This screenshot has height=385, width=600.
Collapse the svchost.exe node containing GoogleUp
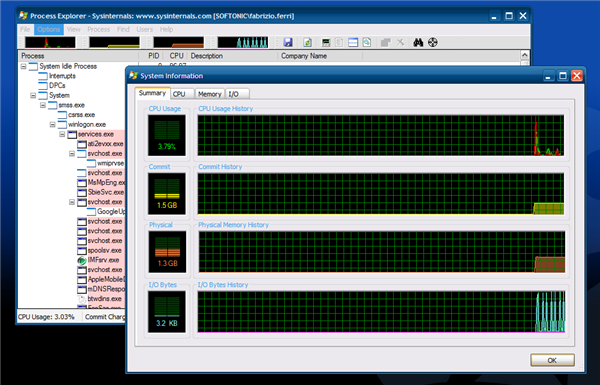[x=72, y=202]
